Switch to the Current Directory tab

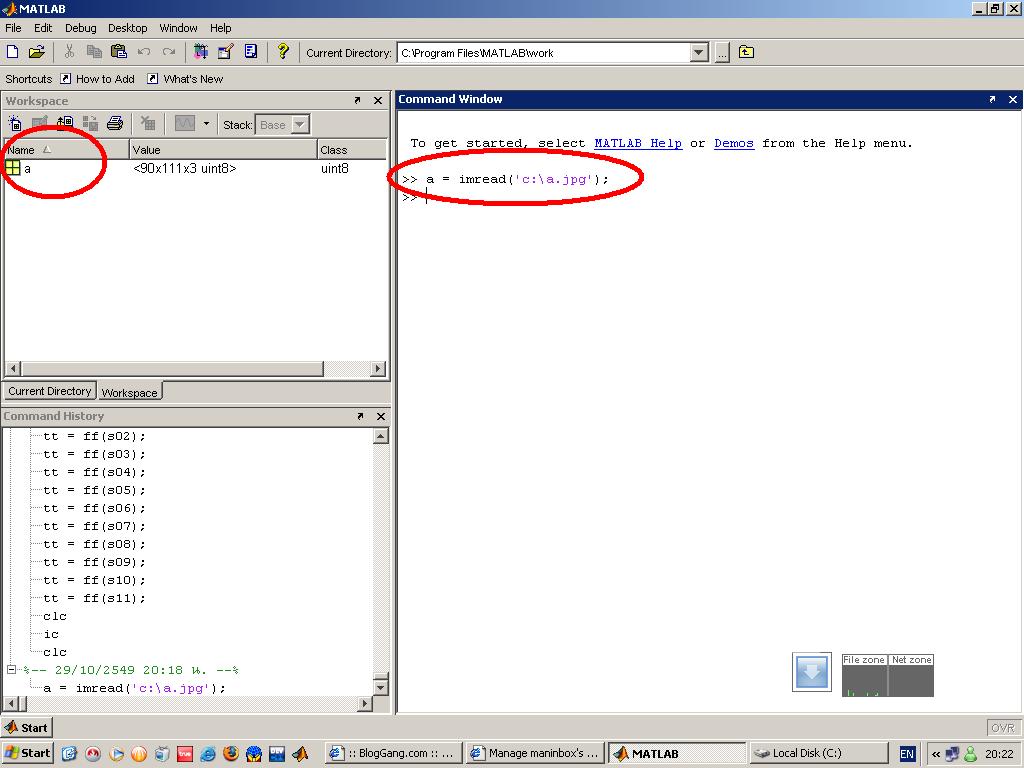pyautogui.click(x=50, y=391)
